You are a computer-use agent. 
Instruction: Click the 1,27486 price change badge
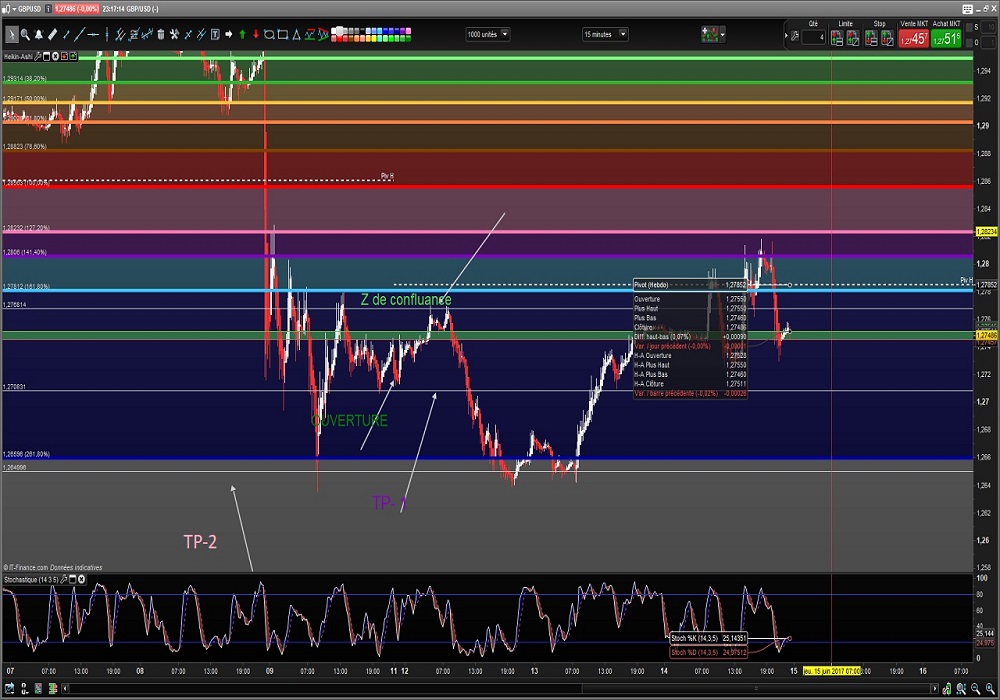click(x=77, y=9)
